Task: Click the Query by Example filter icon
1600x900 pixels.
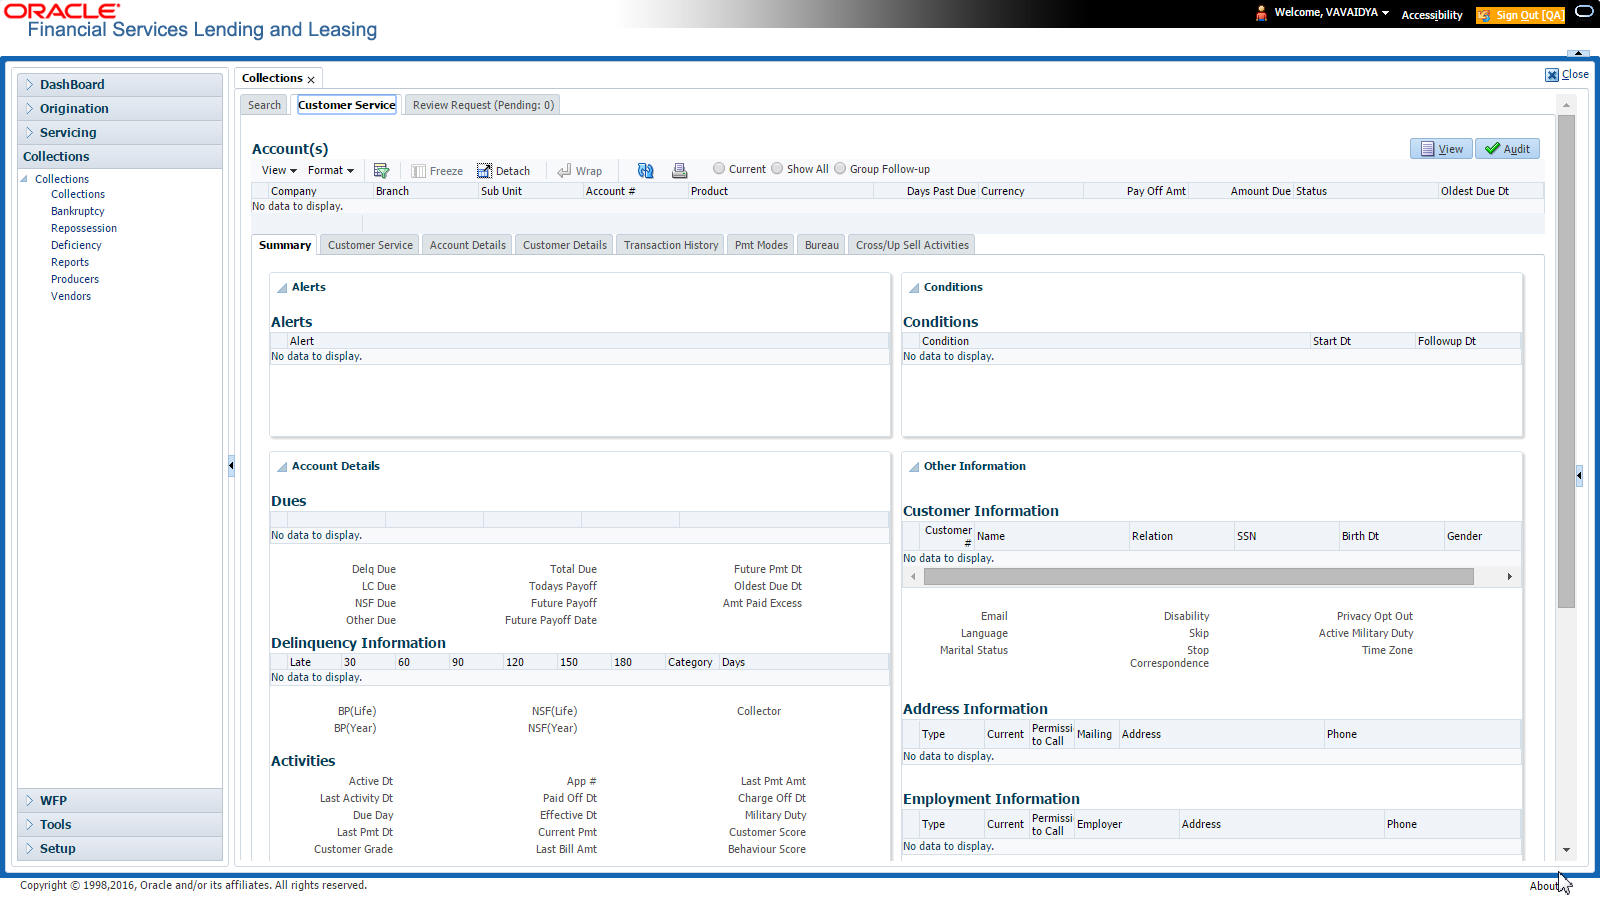Action: pyautogui.click(x=381, y=171)
